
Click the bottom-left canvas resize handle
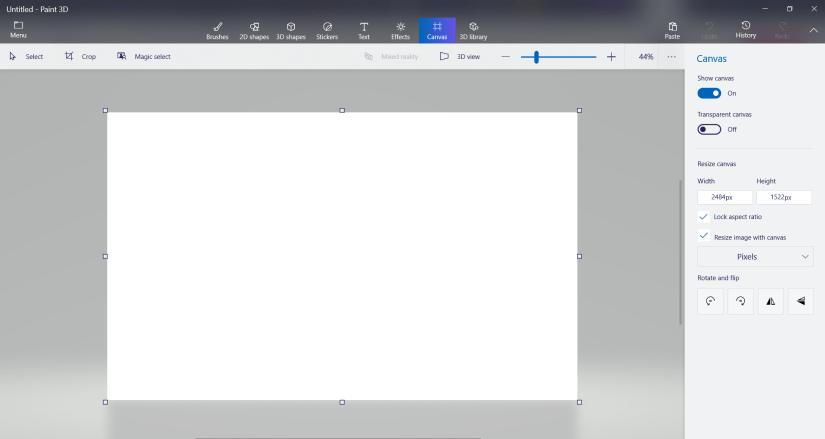105,402
